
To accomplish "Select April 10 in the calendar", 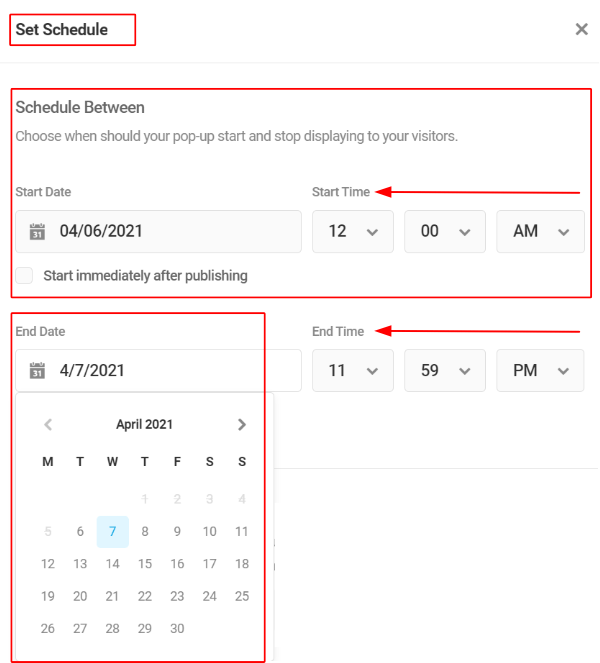I will coord(209,531).
